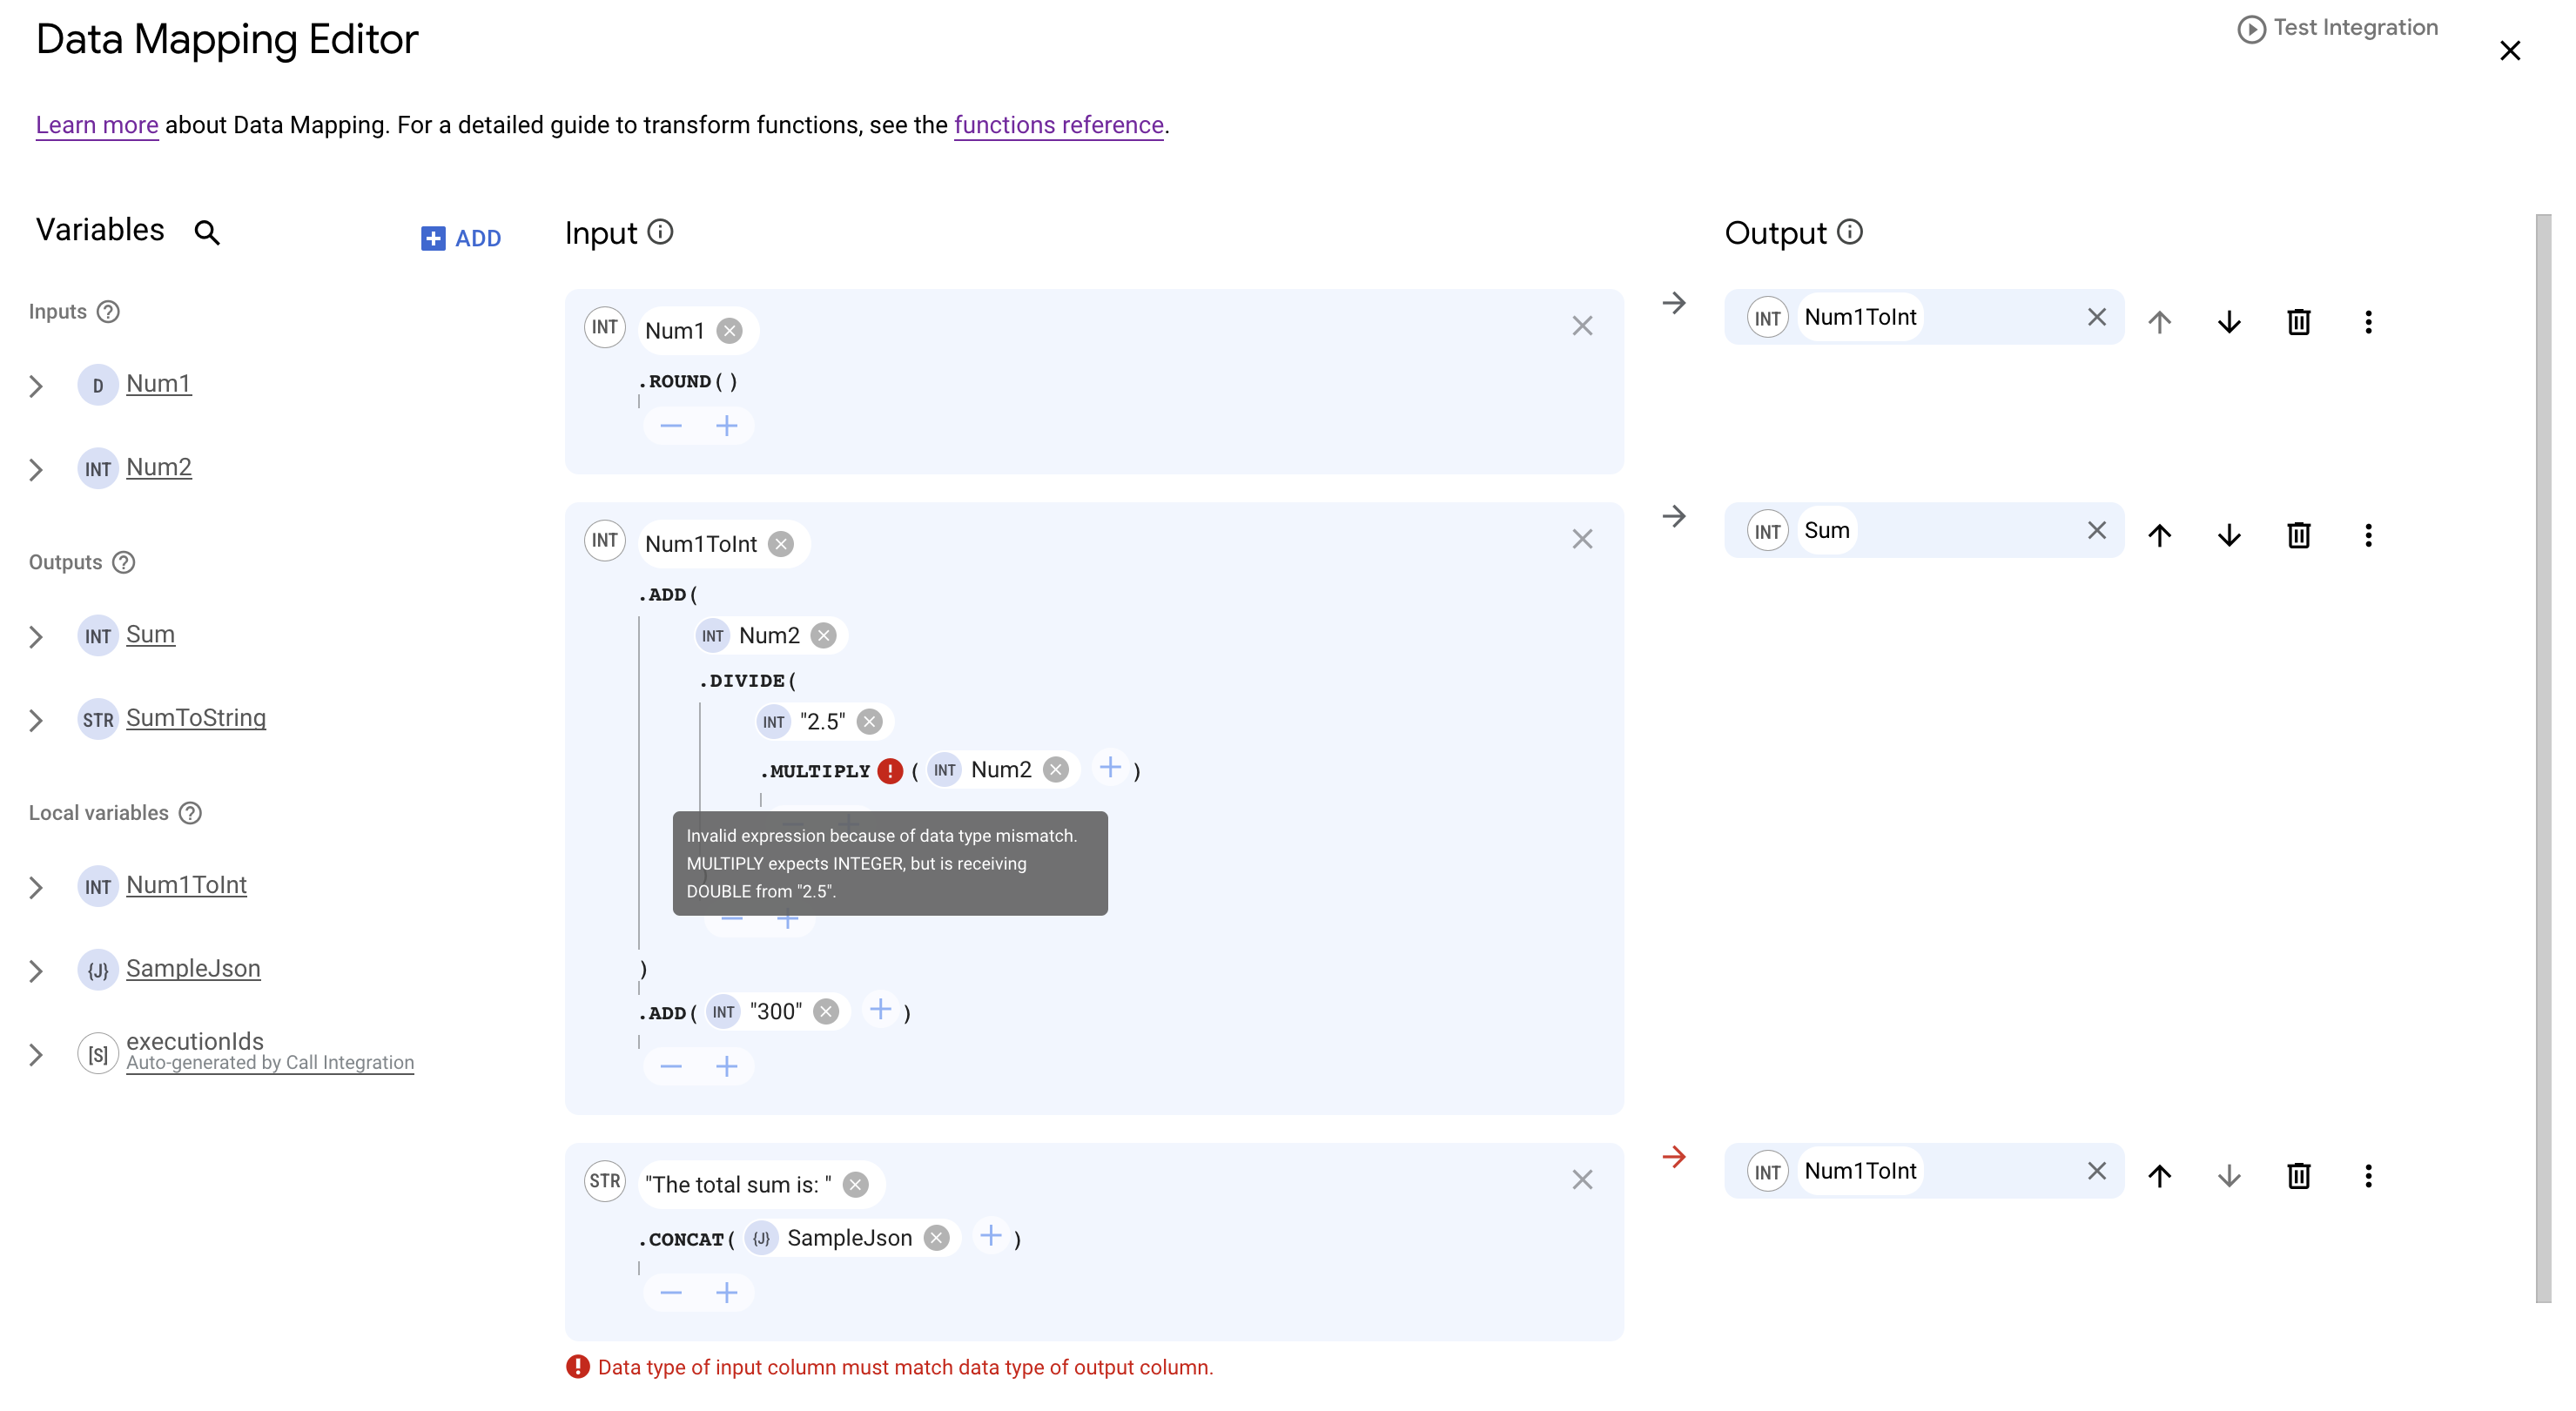
Task: Click the overflow menu for Sum output row
Action: click(2368, 534)
